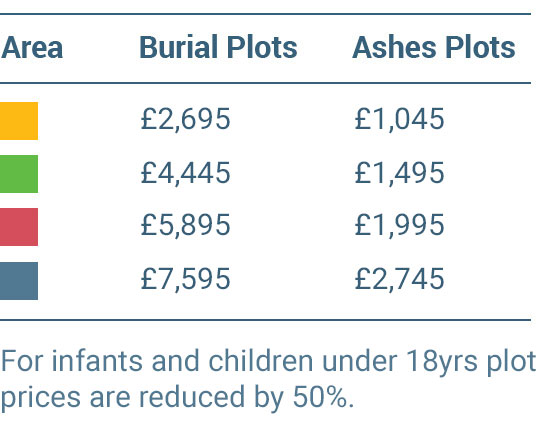The image size is (546, 423).
Task: Click the green area color swatch
Action: point(19,174)
